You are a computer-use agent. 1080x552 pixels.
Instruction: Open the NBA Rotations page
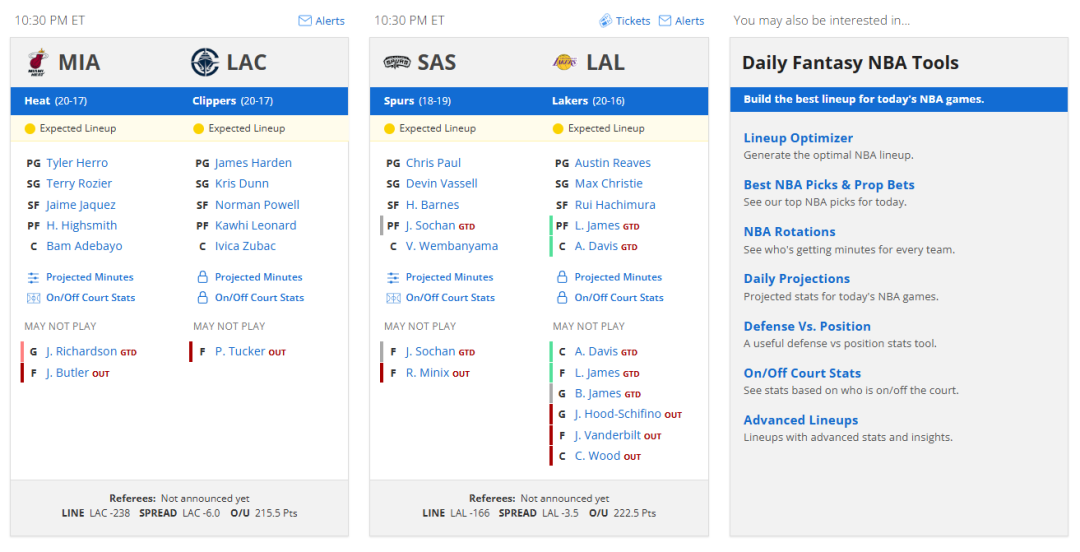(x=789, y=232)
